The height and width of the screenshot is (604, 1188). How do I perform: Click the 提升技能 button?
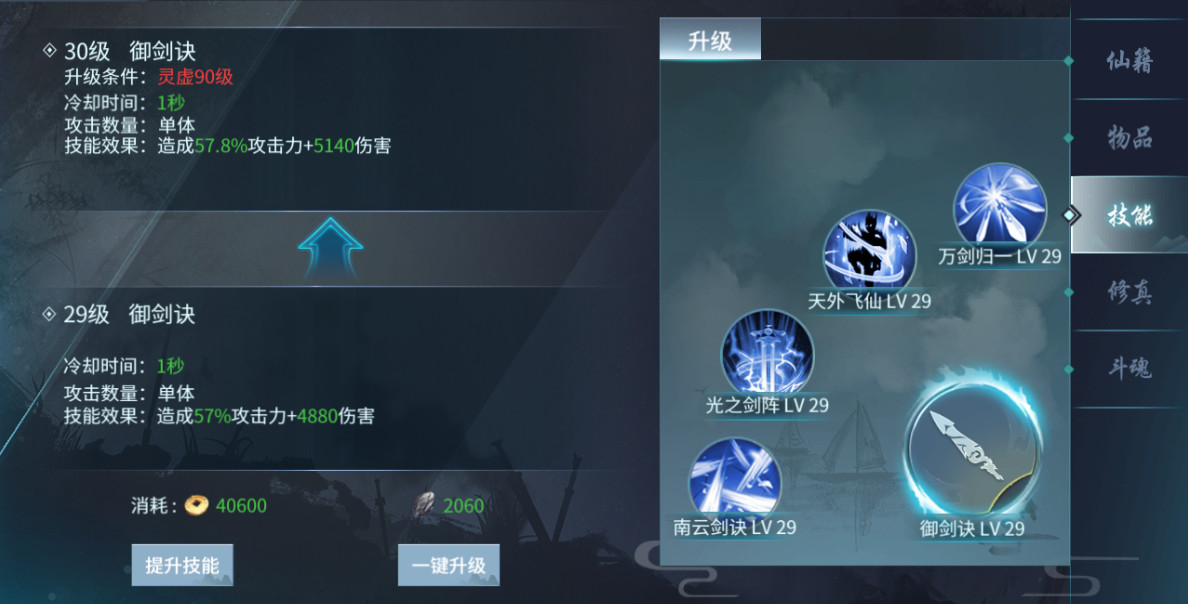pyautogui.click(x=182, y=565)
